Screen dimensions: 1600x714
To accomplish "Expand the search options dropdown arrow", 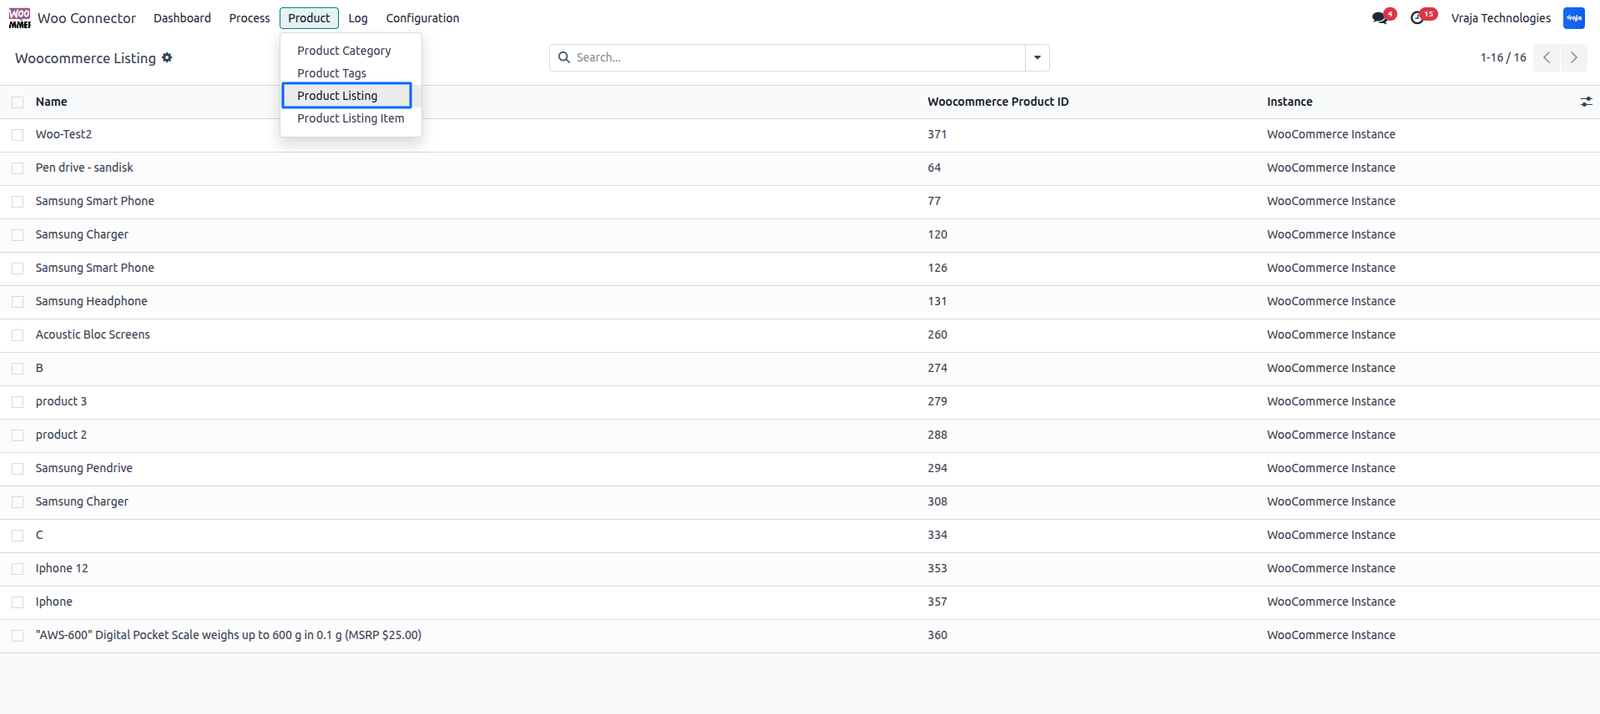I will pyautogui.click(x=1037, y=58).
